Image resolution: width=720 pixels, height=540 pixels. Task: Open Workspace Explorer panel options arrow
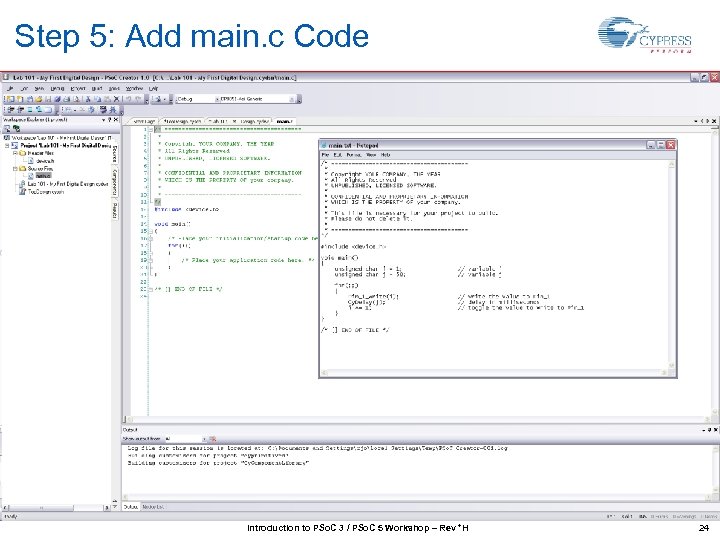(104, 119)
